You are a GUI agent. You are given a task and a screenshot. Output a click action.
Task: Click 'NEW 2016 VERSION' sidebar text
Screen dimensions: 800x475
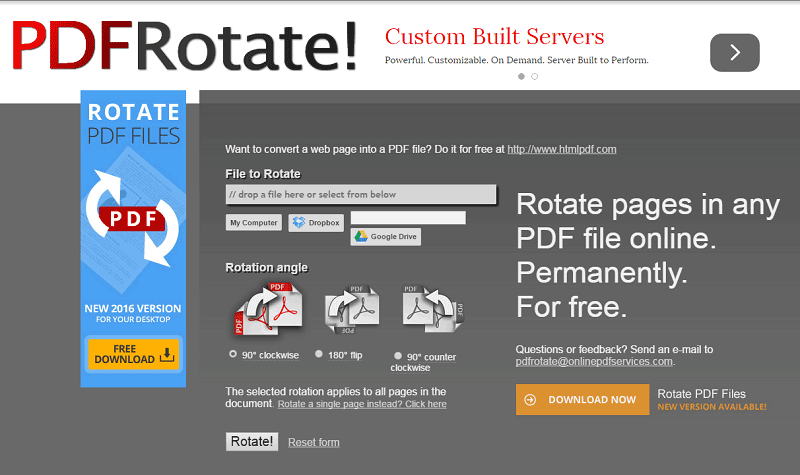pyautogui.click(x=133, y=309)
